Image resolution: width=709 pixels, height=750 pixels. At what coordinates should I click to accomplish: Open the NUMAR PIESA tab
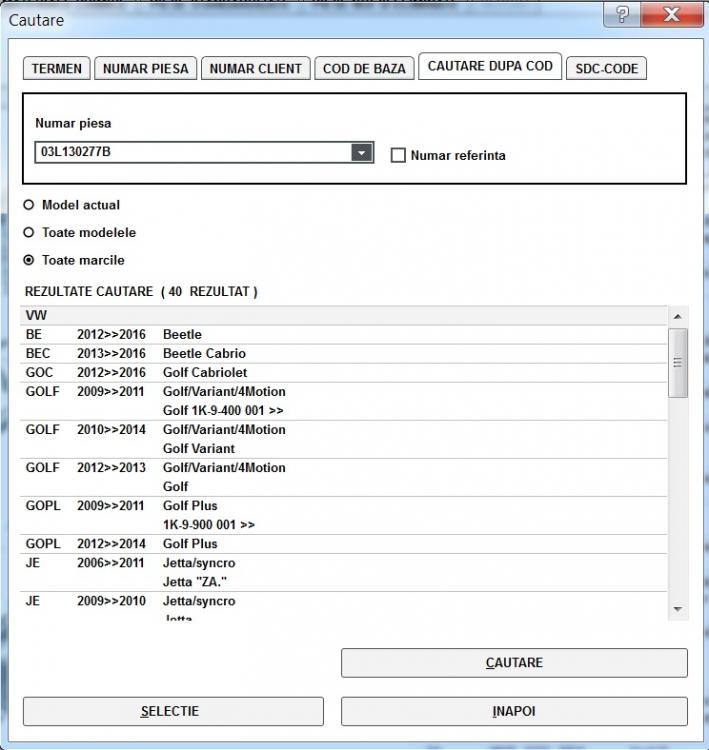pyautogui.click(x=145, y=69)
